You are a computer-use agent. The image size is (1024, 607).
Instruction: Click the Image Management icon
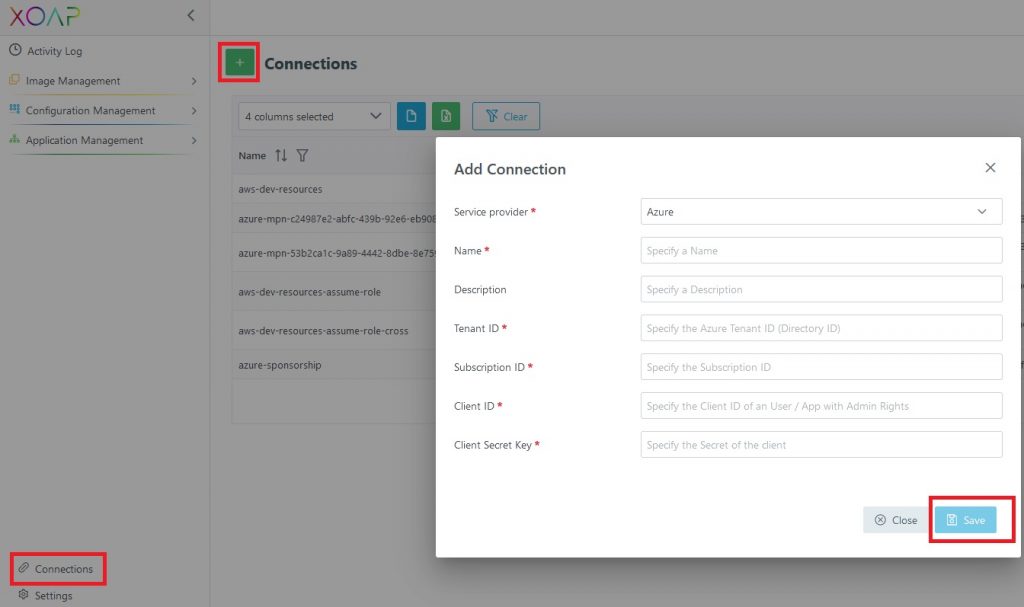14,80
